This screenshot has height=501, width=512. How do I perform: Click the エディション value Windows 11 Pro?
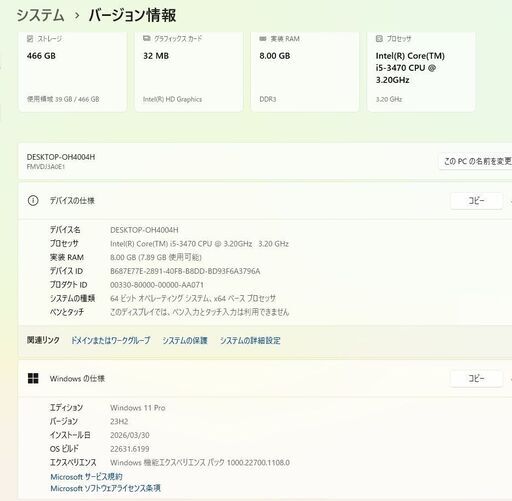click(138, 408)
